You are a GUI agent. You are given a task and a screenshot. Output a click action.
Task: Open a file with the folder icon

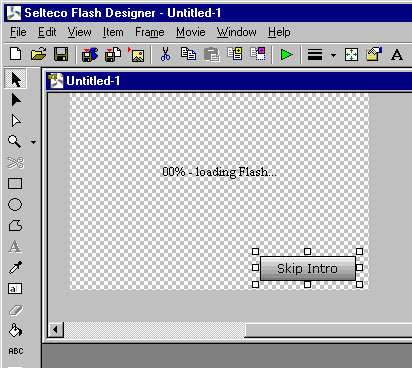[x=39, y=54]
